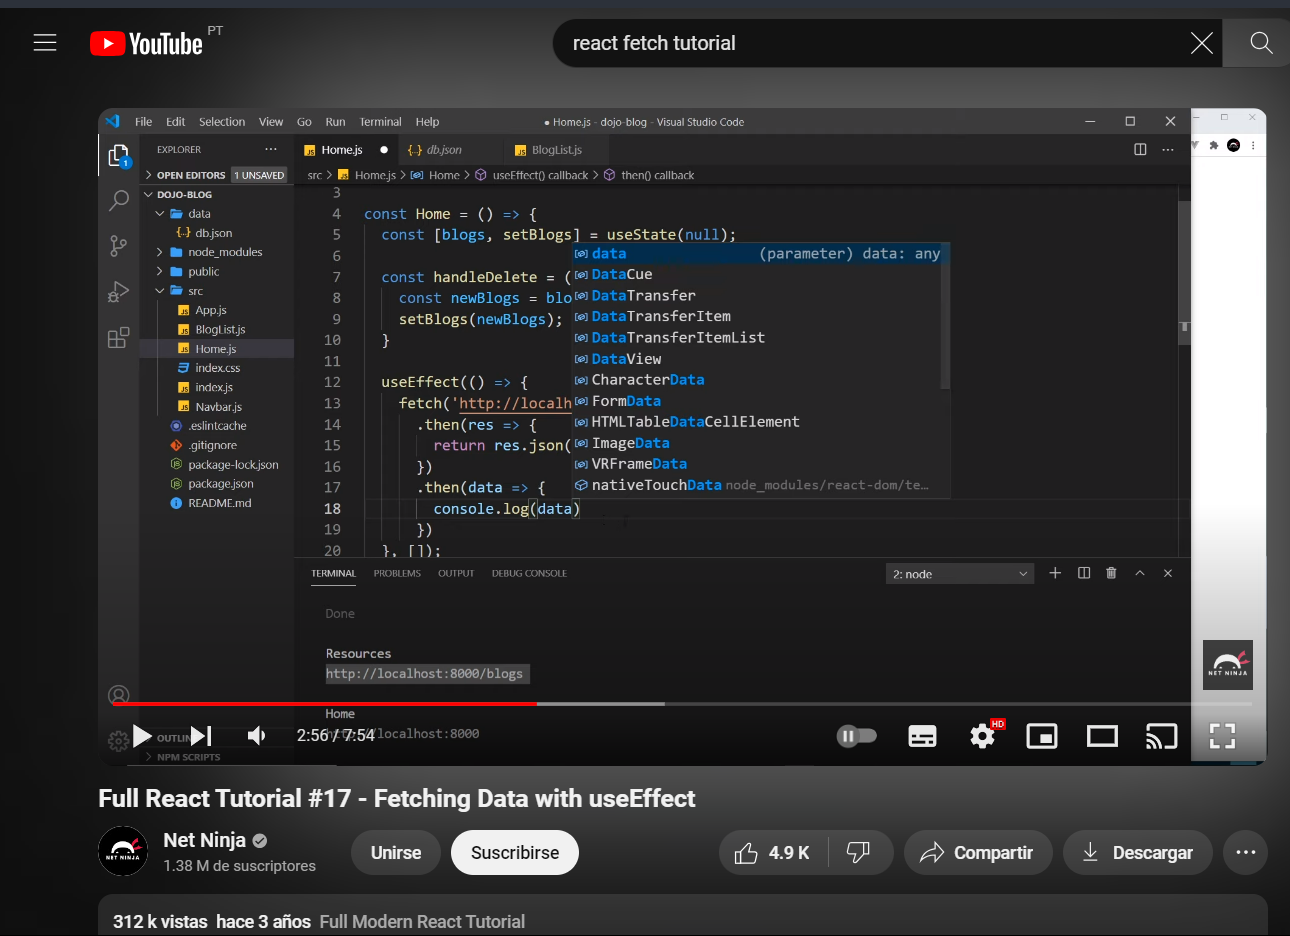The height and width of the screenshot is (936, 1290).
Task: Expand the node_modules folder
Action: (224, 252)
